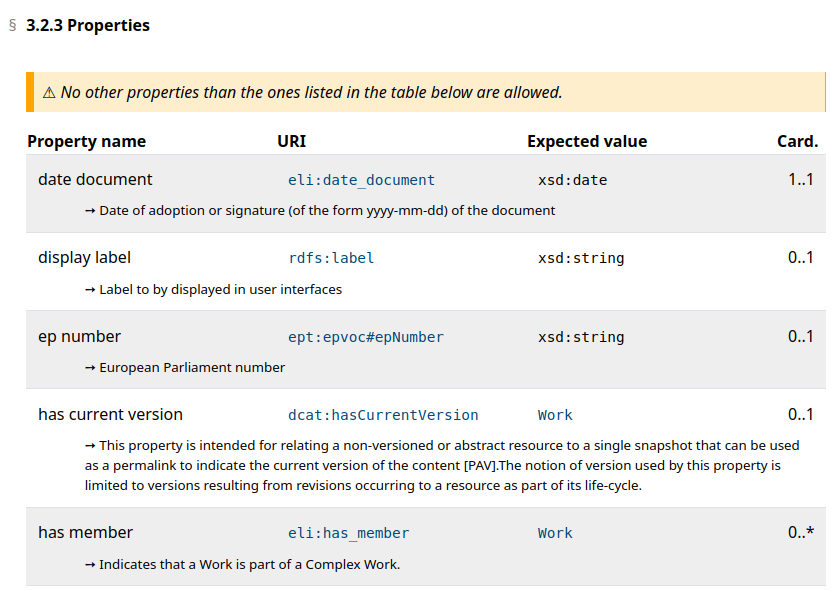
Task: Click the URI column header
Action: (x=291, y=141)
